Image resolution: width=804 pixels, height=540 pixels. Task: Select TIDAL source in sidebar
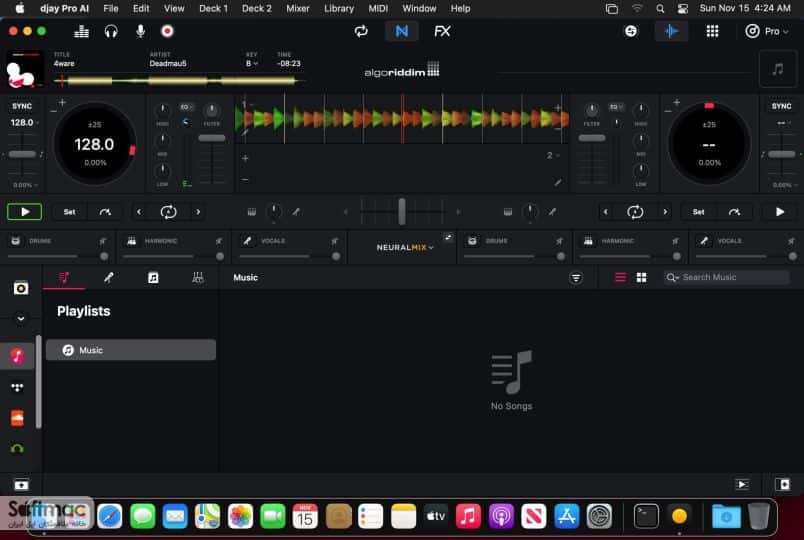pyautogui.click(x=17, y=387)
